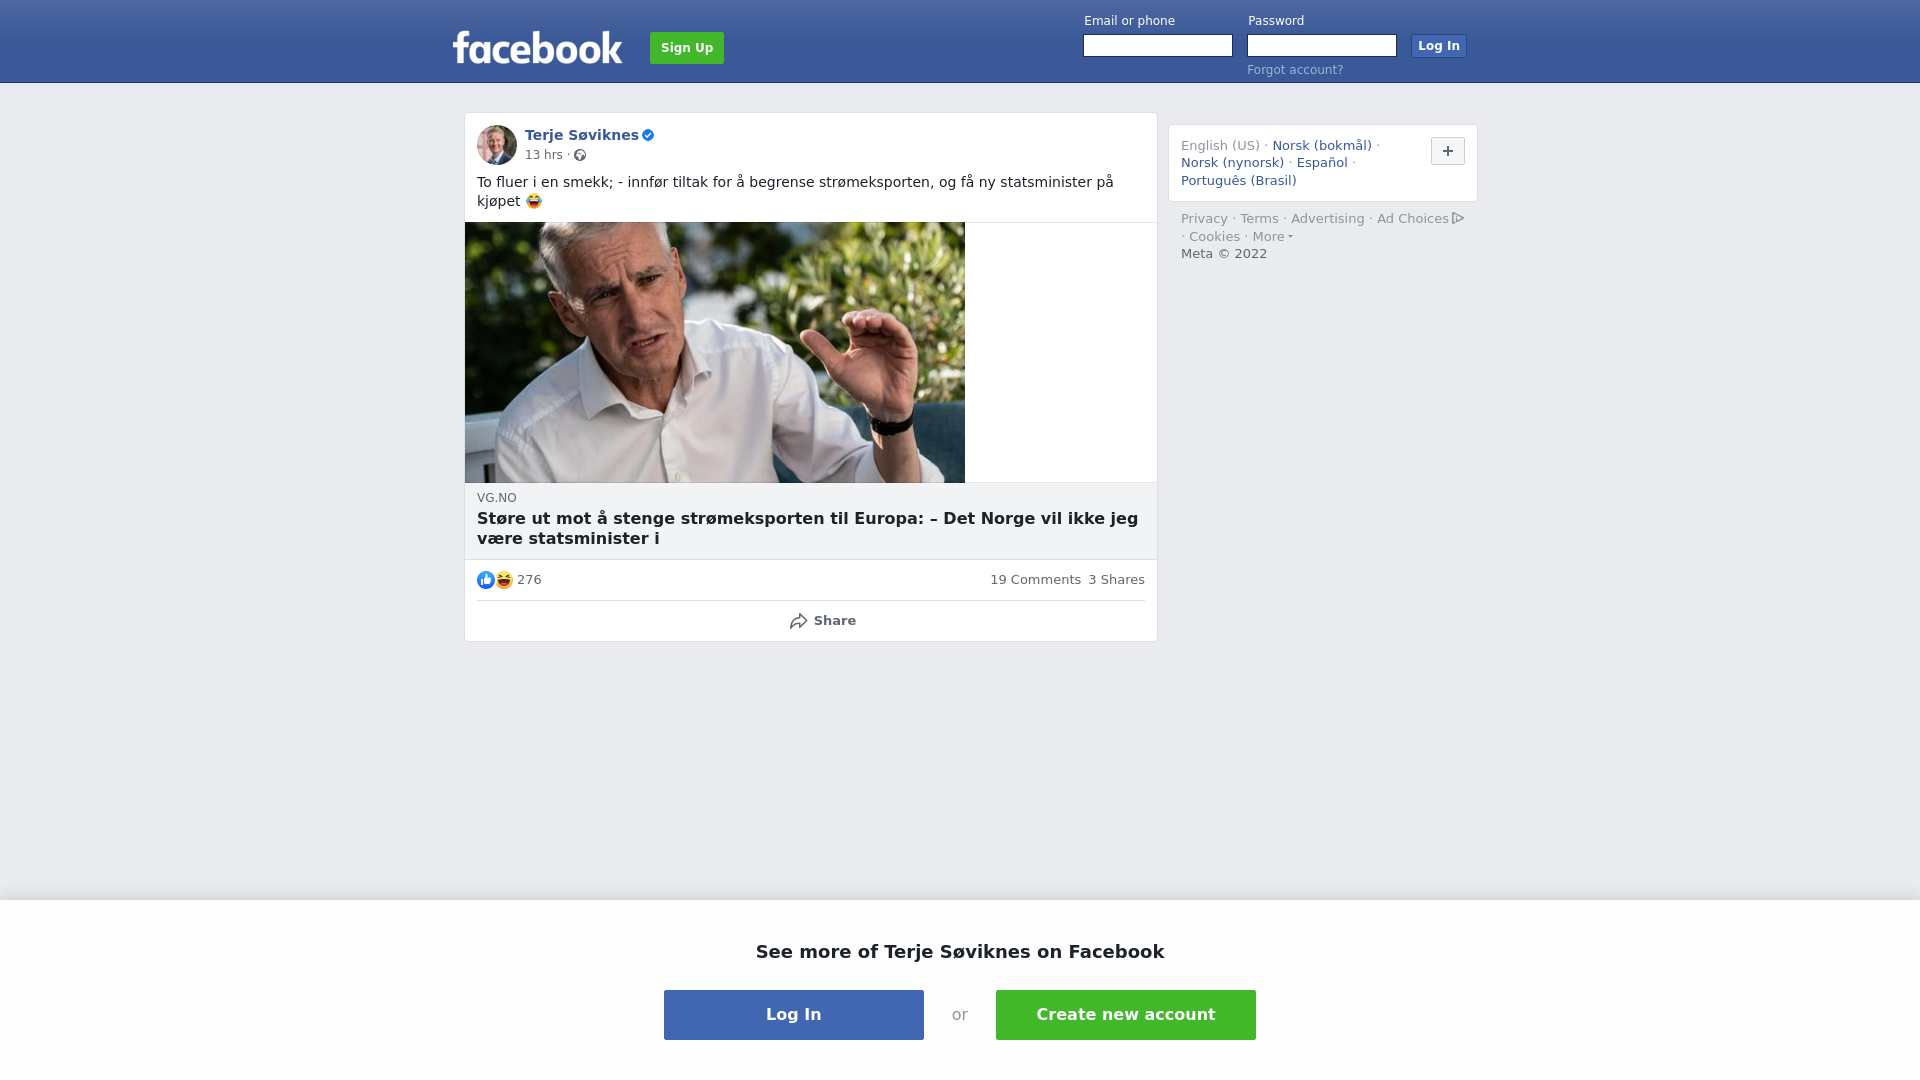1920x1080 pixels.
Task: Click the public globe privacy icon
Action: click(580, 155)
